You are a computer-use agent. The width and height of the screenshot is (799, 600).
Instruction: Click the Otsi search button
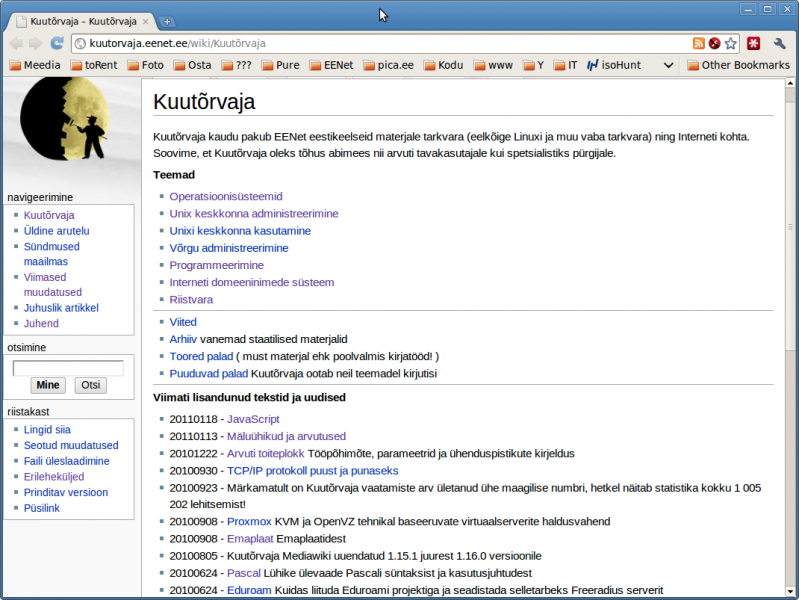coord(91,385)
